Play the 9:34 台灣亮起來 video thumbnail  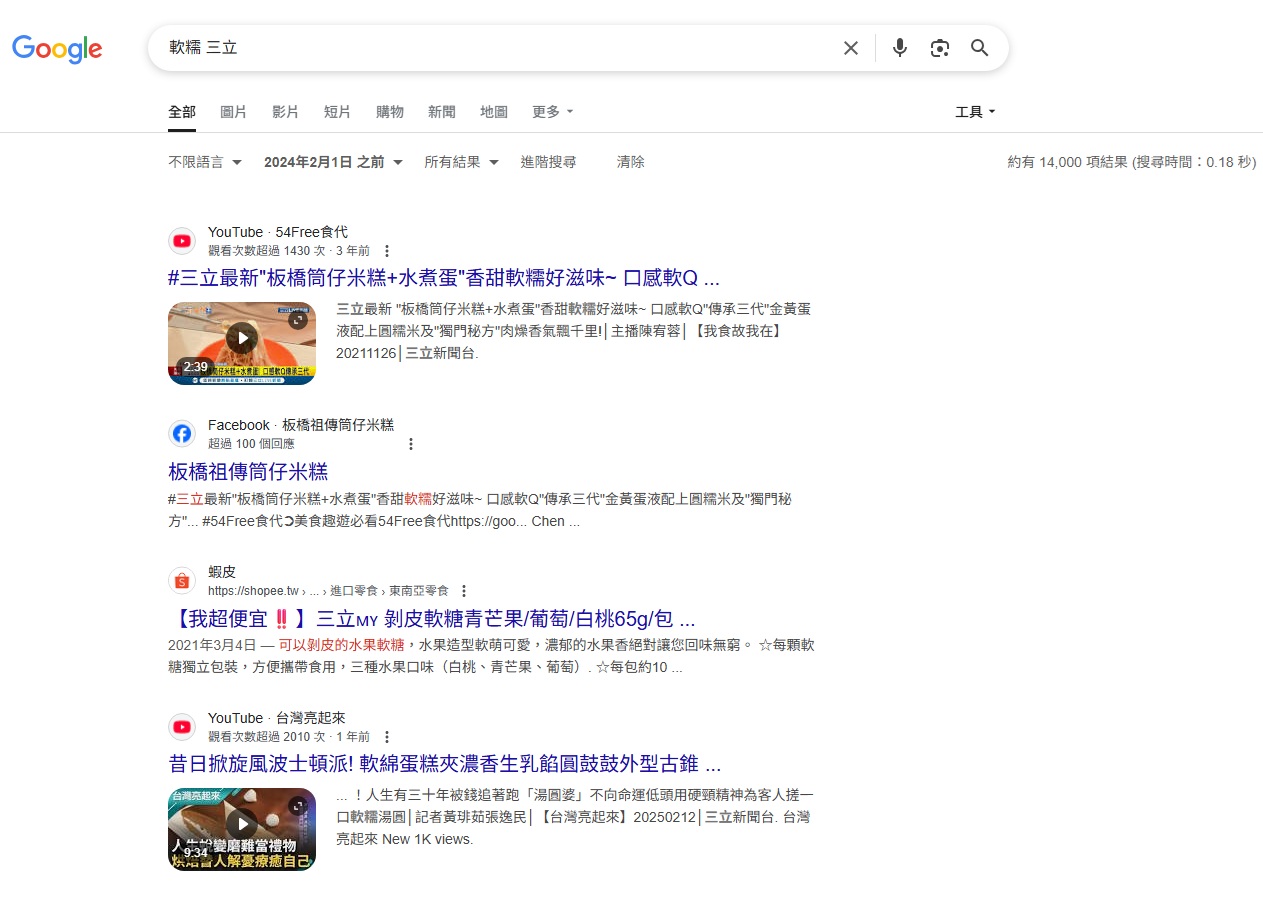click(x=242, y=829)
